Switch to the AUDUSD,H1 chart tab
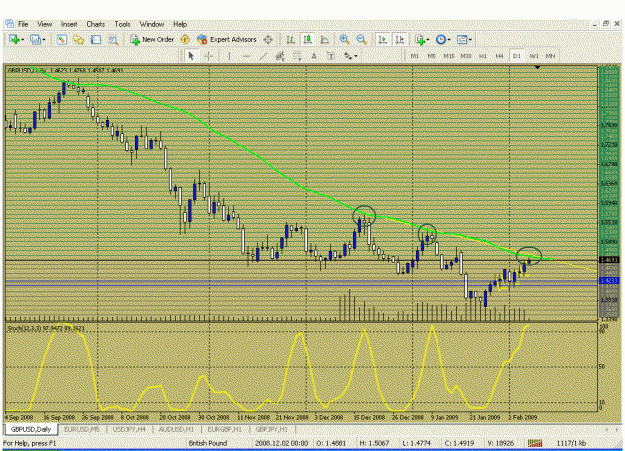625x451 pixels. pyautogui.click(x=177, y=429)
